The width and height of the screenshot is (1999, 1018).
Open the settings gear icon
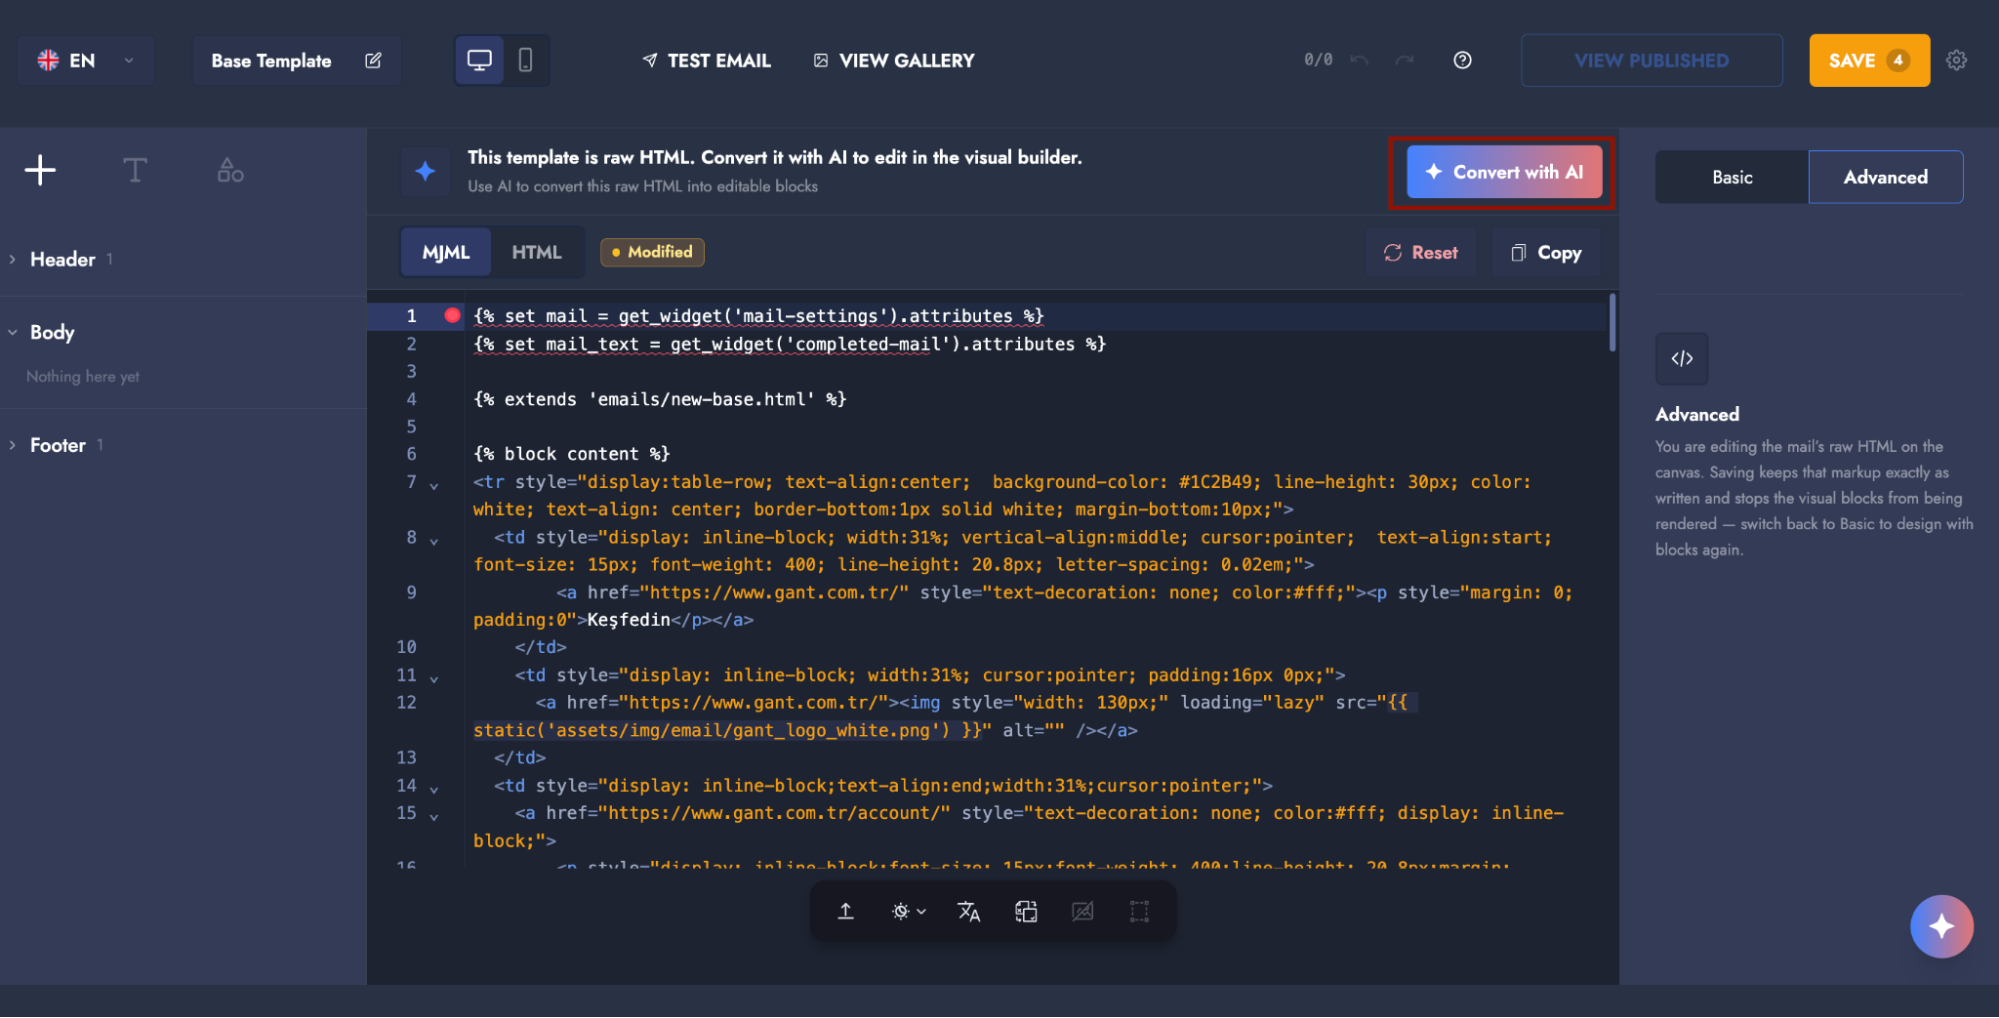point(1956,60)
